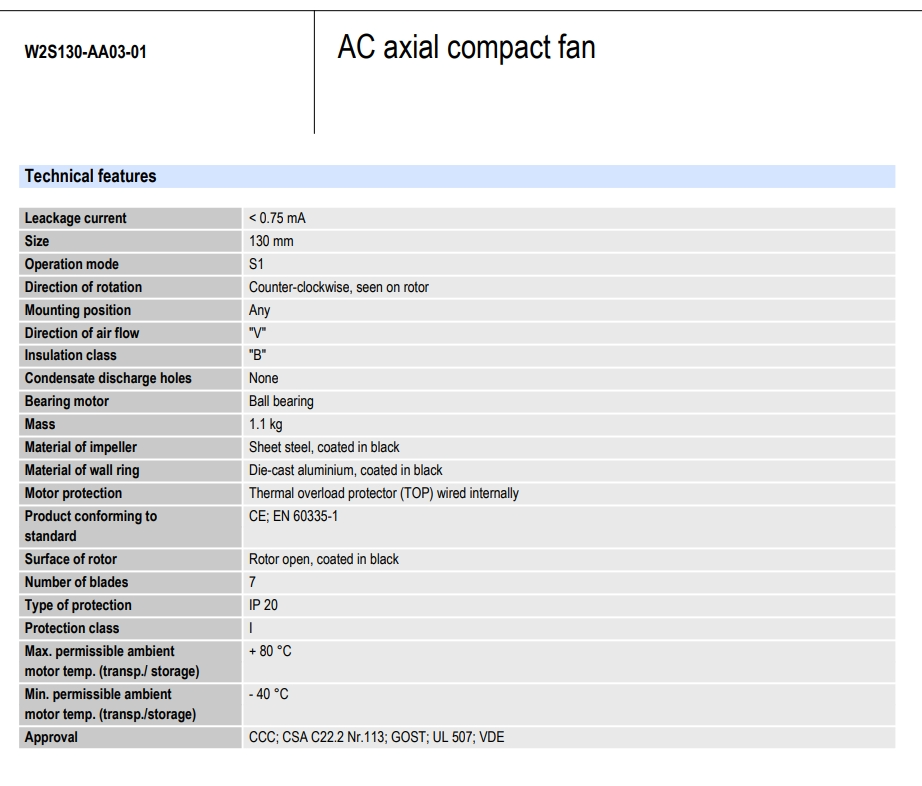Select Sheet steel, coated in black text

tap(324, 447)
